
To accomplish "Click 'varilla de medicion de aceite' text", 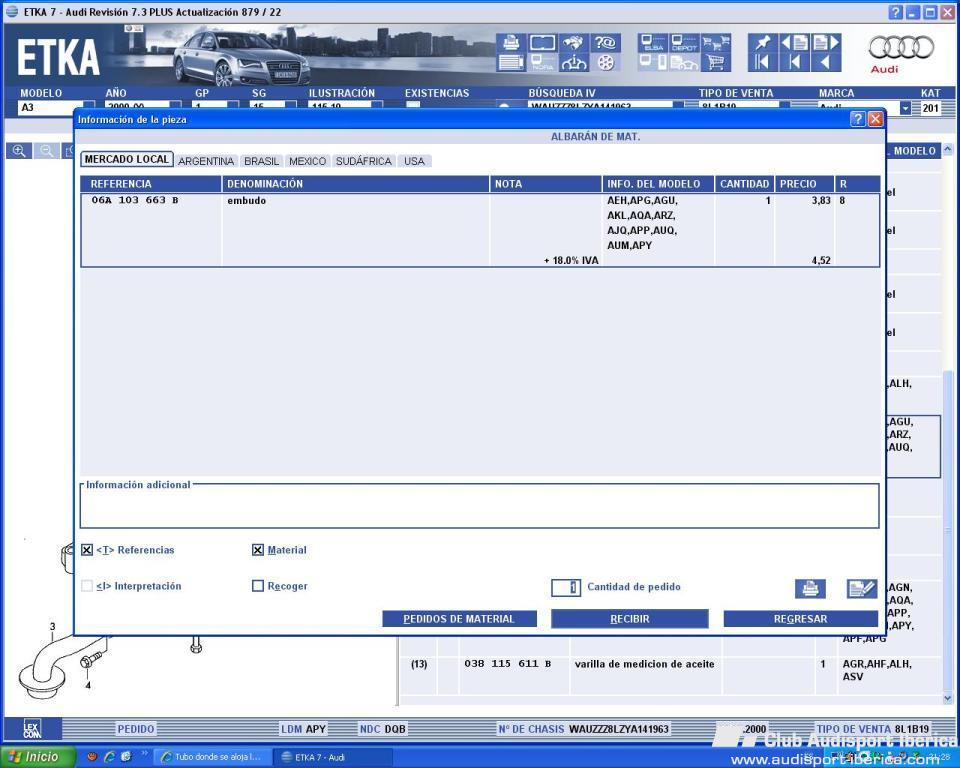I will click(645, 664).
